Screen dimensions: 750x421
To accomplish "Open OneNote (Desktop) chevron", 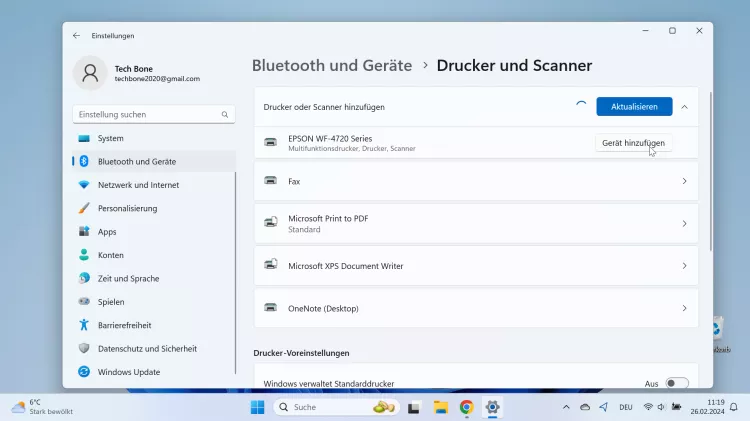I will pyautogui.click(x=684, y=308).
